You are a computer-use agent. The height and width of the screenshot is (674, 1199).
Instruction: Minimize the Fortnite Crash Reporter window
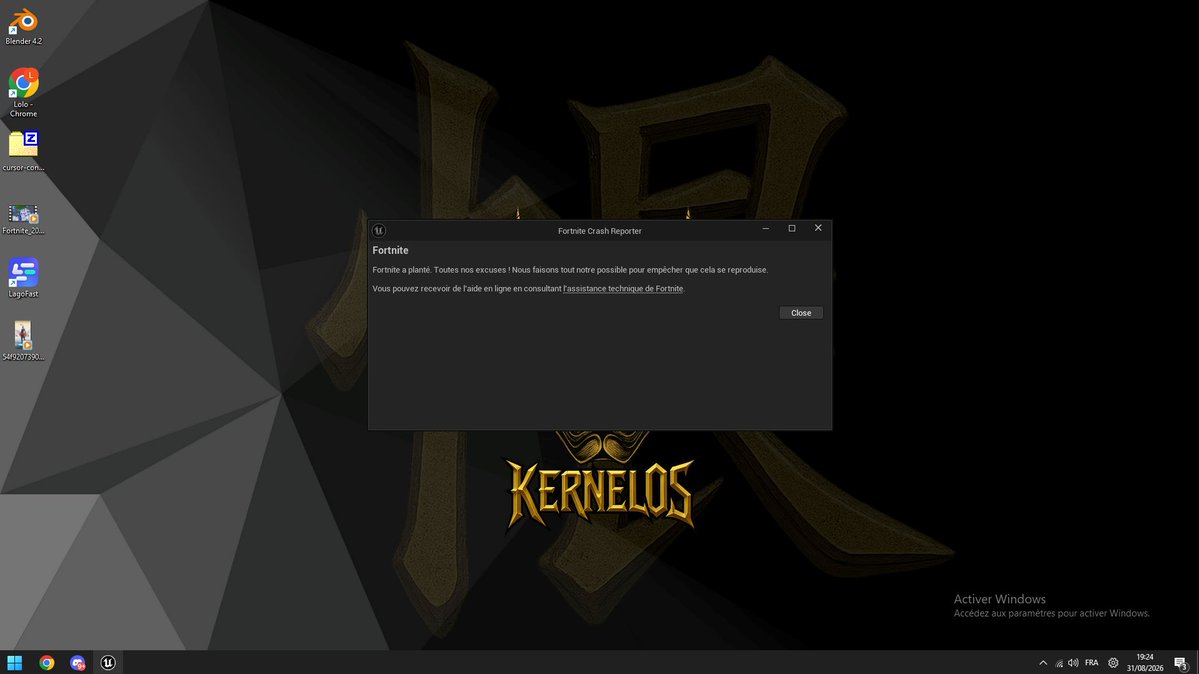[765, 229]
